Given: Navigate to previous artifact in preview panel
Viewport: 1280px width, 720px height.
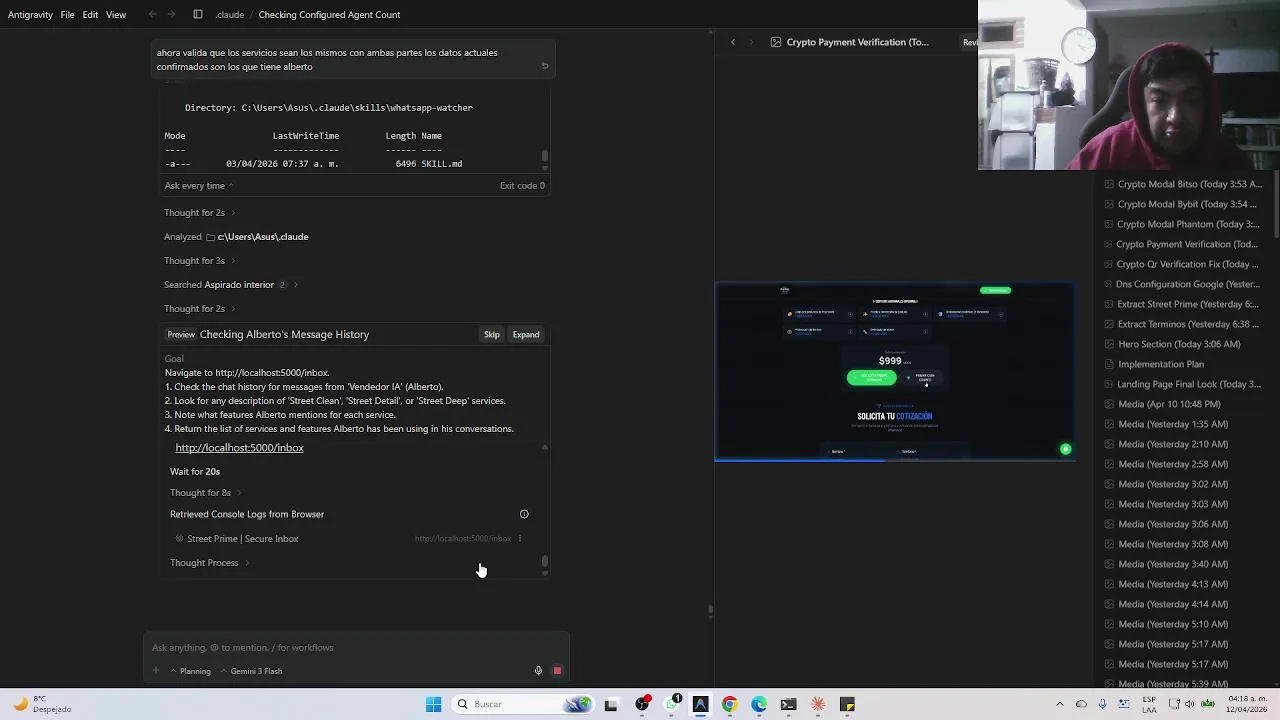Looking at the screenshot, I should click(x=733, y=42).
